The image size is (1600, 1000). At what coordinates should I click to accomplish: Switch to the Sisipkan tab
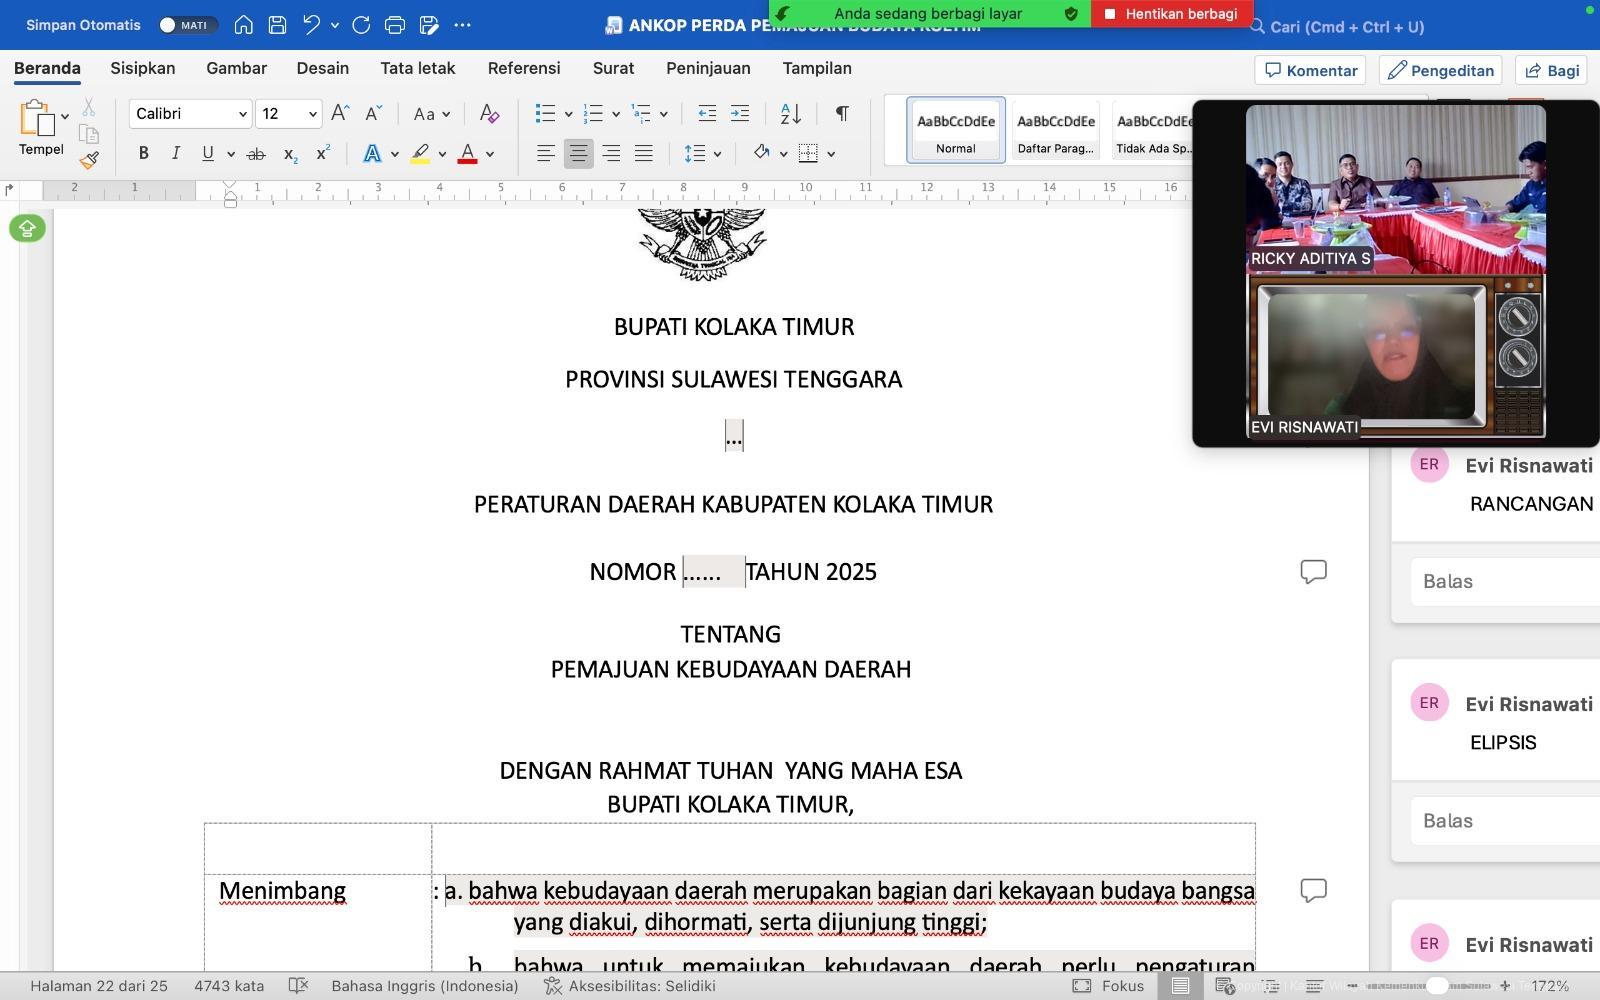click(x=142, y=68)
